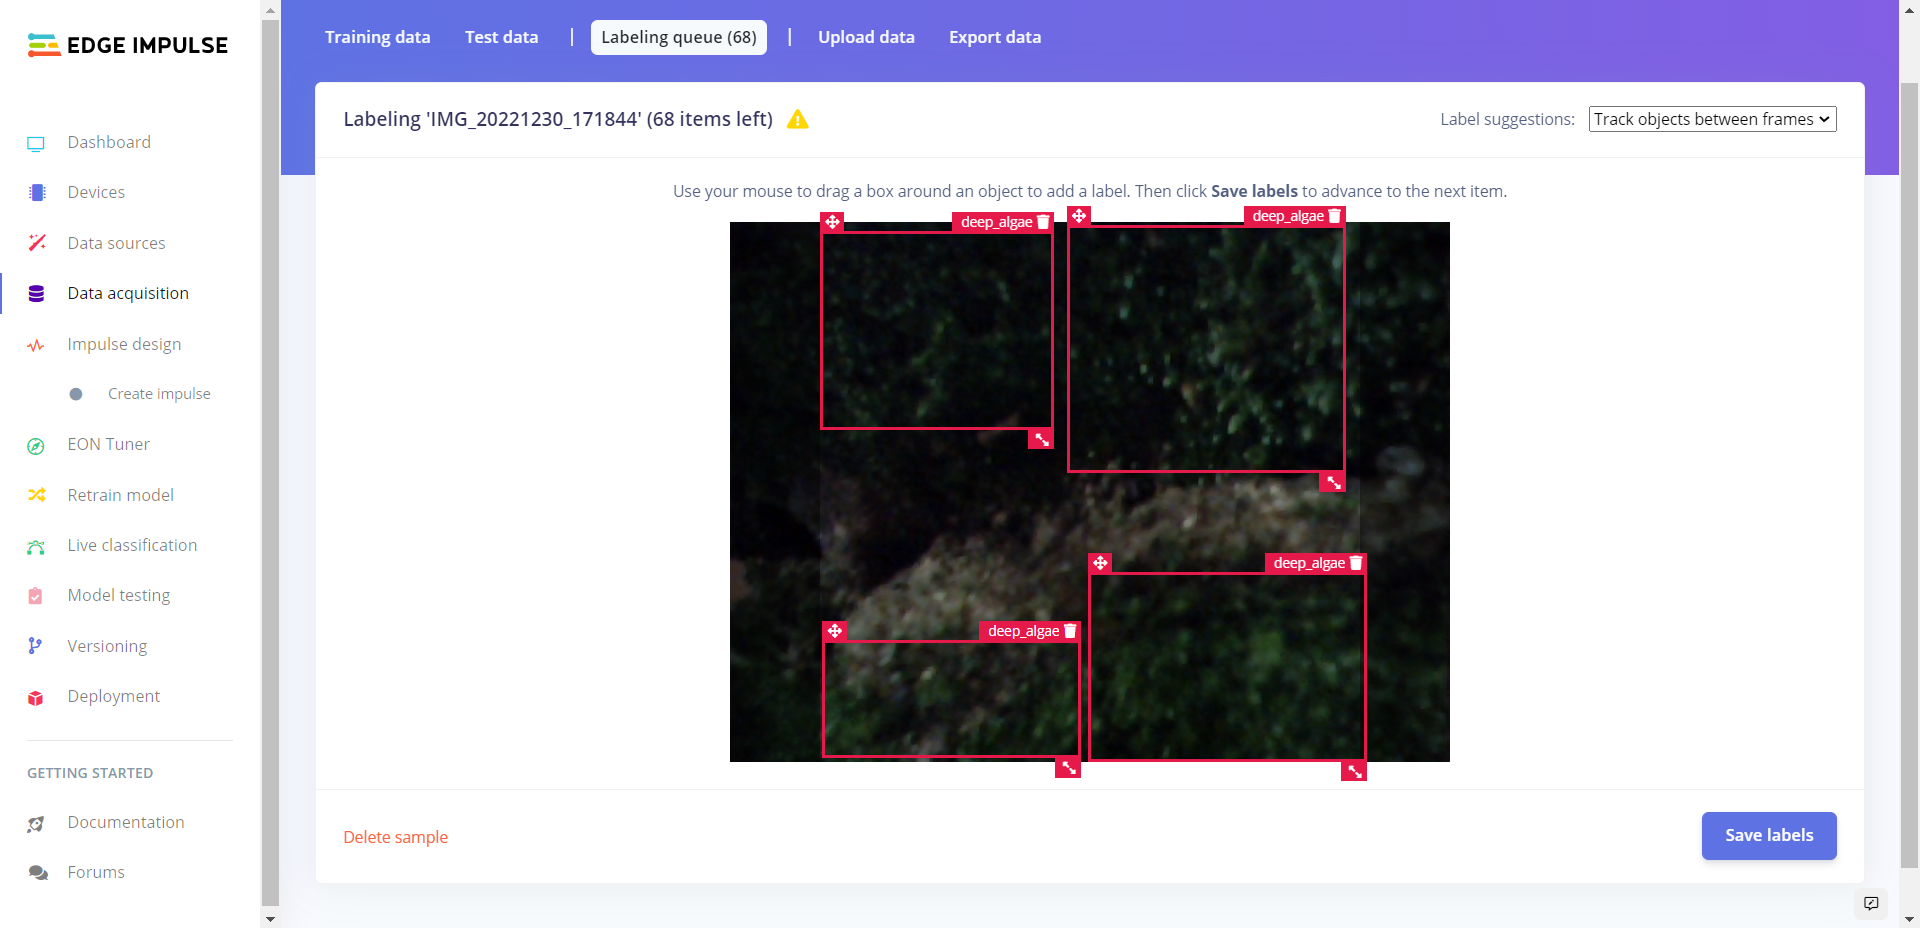Click the sidebar scrollbar down arrow
The width and height of the screenshot is (1920, 928).
pos(270,918)
